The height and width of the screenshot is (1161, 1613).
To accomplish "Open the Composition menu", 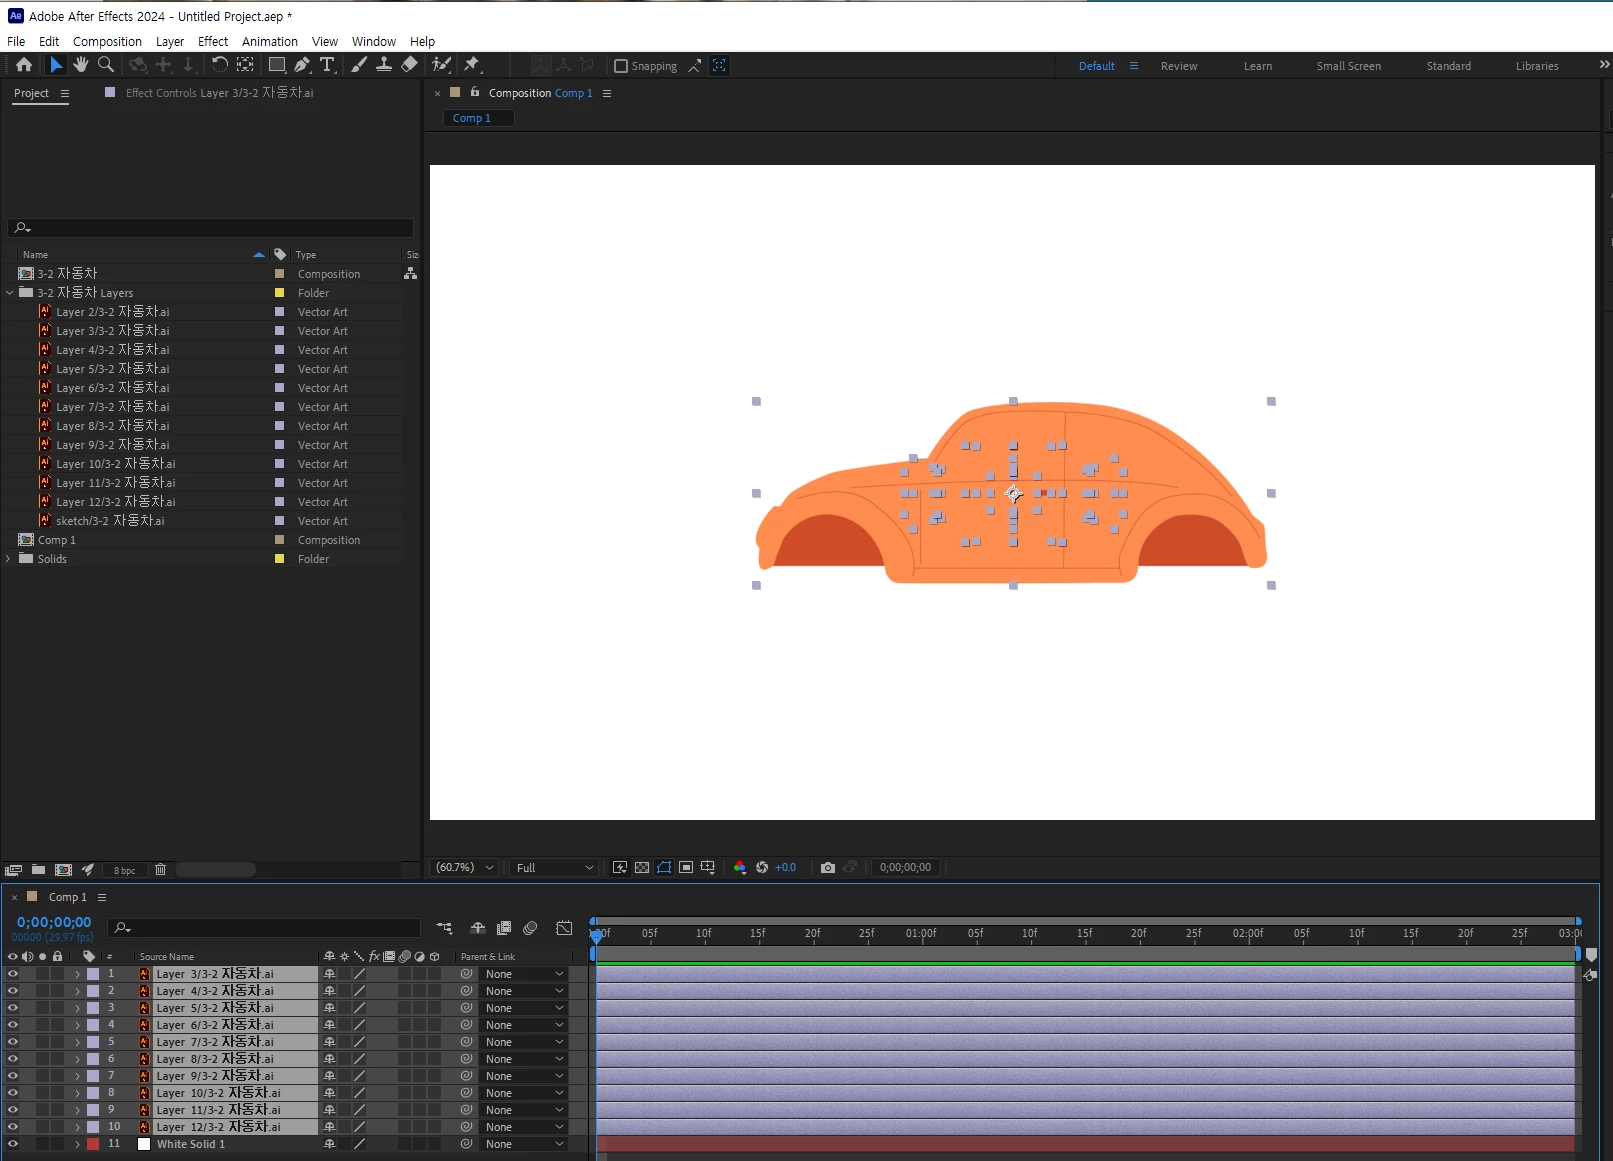I will (107, 42).
